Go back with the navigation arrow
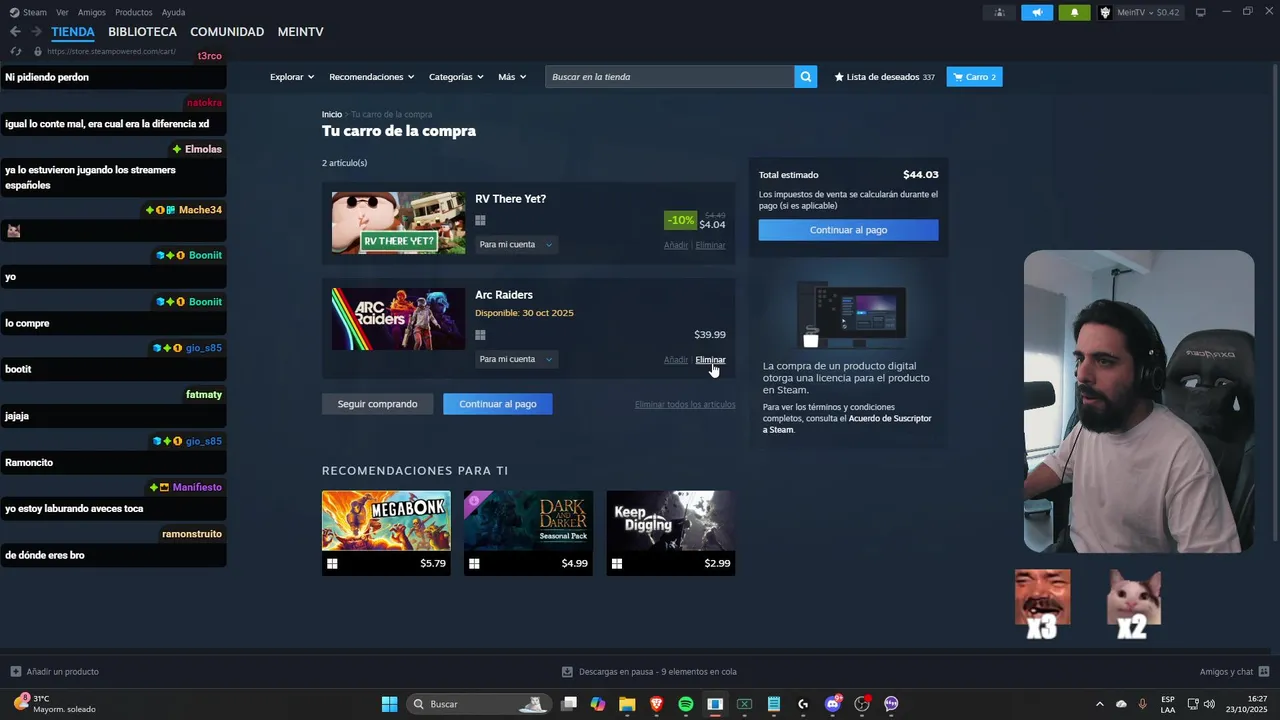 (15, 32)
